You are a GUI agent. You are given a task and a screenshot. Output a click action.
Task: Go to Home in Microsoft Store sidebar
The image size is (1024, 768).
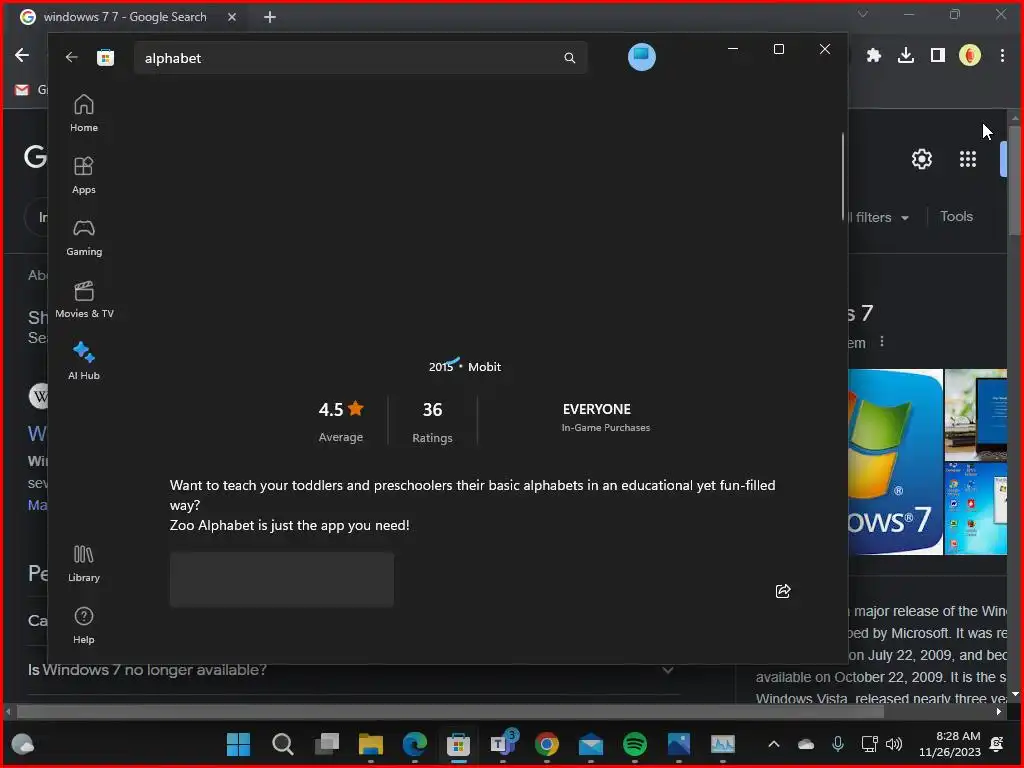coord(84,113)
